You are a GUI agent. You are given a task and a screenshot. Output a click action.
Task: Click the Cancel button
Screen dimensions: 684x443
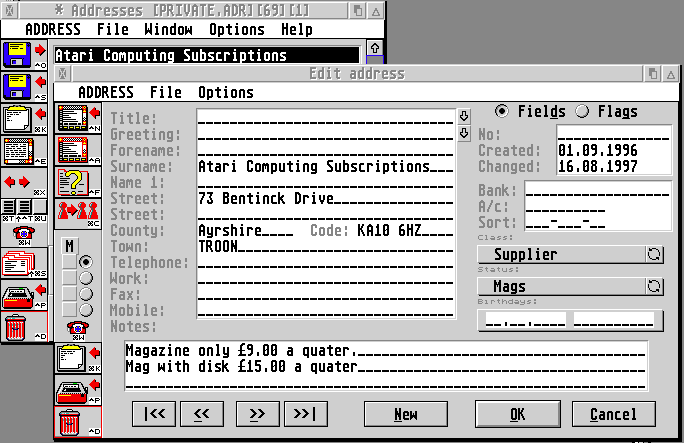pyautogui.click(x=613, y=414)
